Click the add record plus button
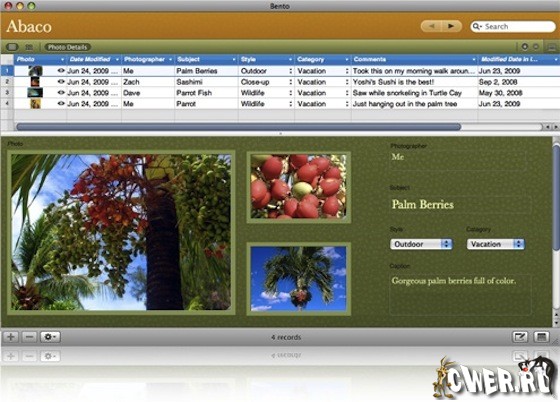The image size is (560, 402). tap(11, 337)
